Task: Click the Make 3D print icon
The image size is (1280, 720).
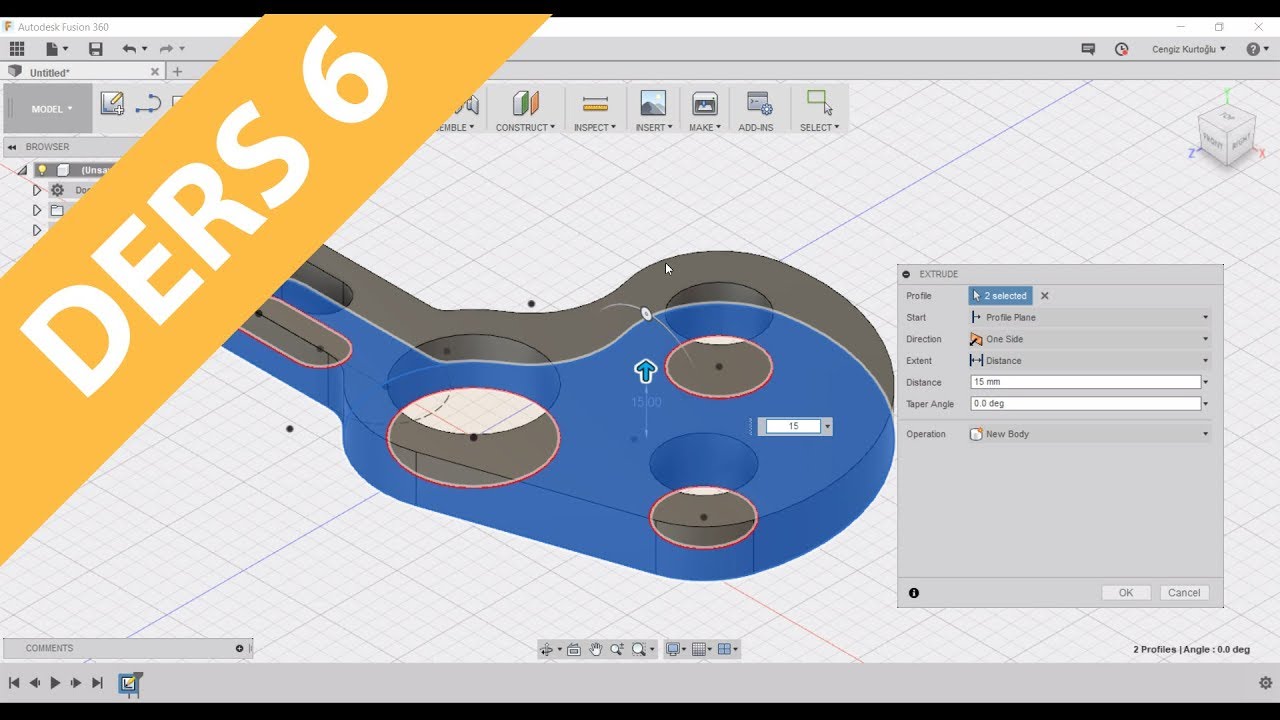Action: coord(704,103)
